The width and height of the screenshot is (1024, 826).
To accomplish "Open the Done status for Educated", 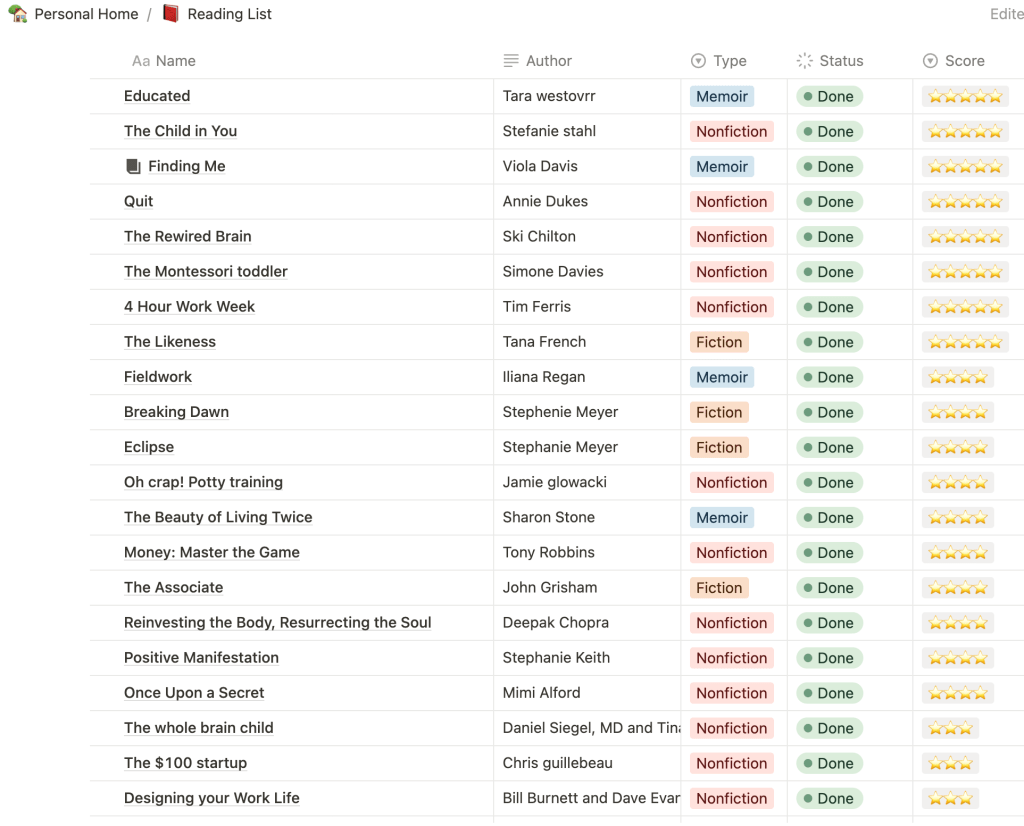I will coord(829,97).
